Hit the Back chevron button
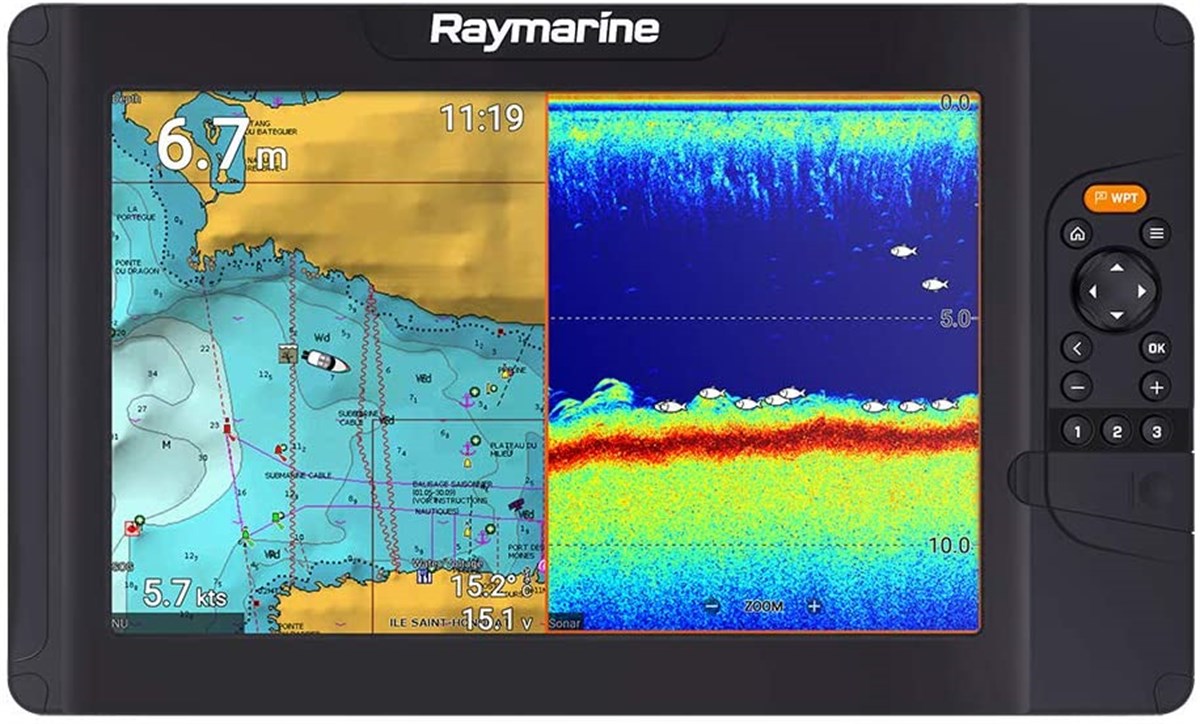 coord(1076,349)
